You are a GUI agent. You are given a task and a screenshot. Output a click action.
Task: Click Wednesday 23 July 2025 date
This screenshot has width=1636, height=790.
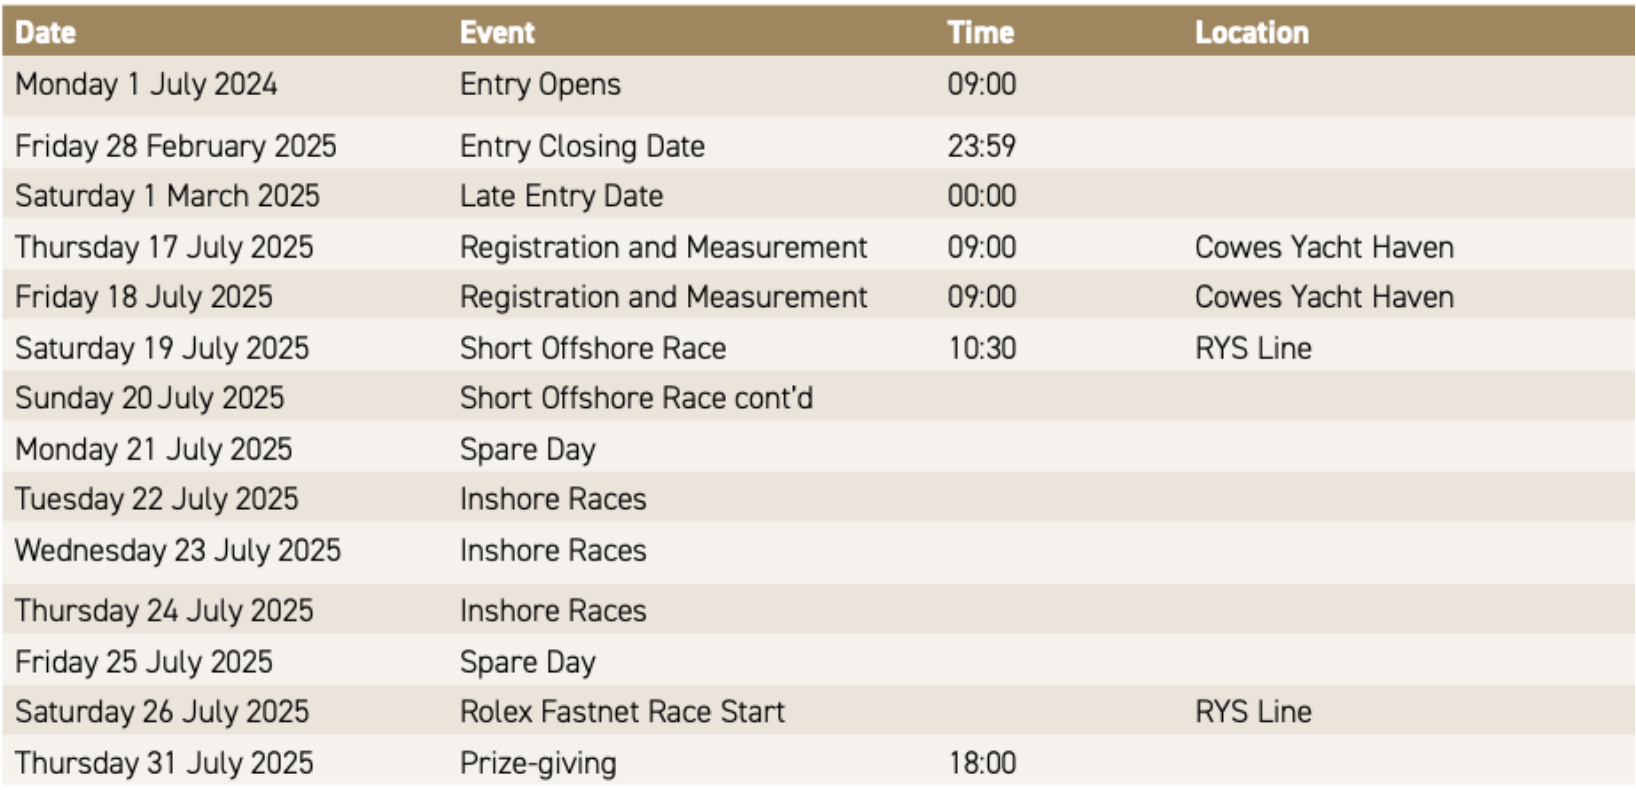[178, 550]
